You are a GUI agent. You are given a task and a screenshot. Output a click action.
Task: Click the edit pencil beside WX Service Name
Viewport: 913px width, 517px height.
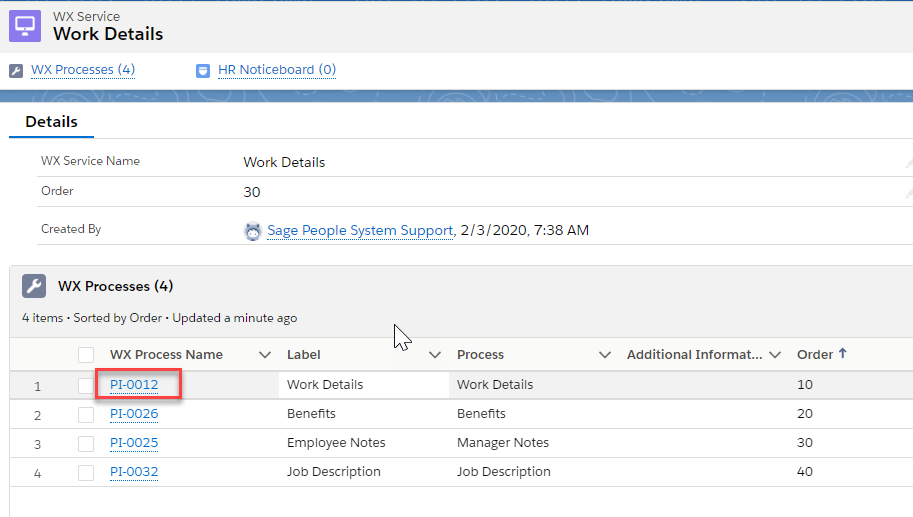click(908, 162)
